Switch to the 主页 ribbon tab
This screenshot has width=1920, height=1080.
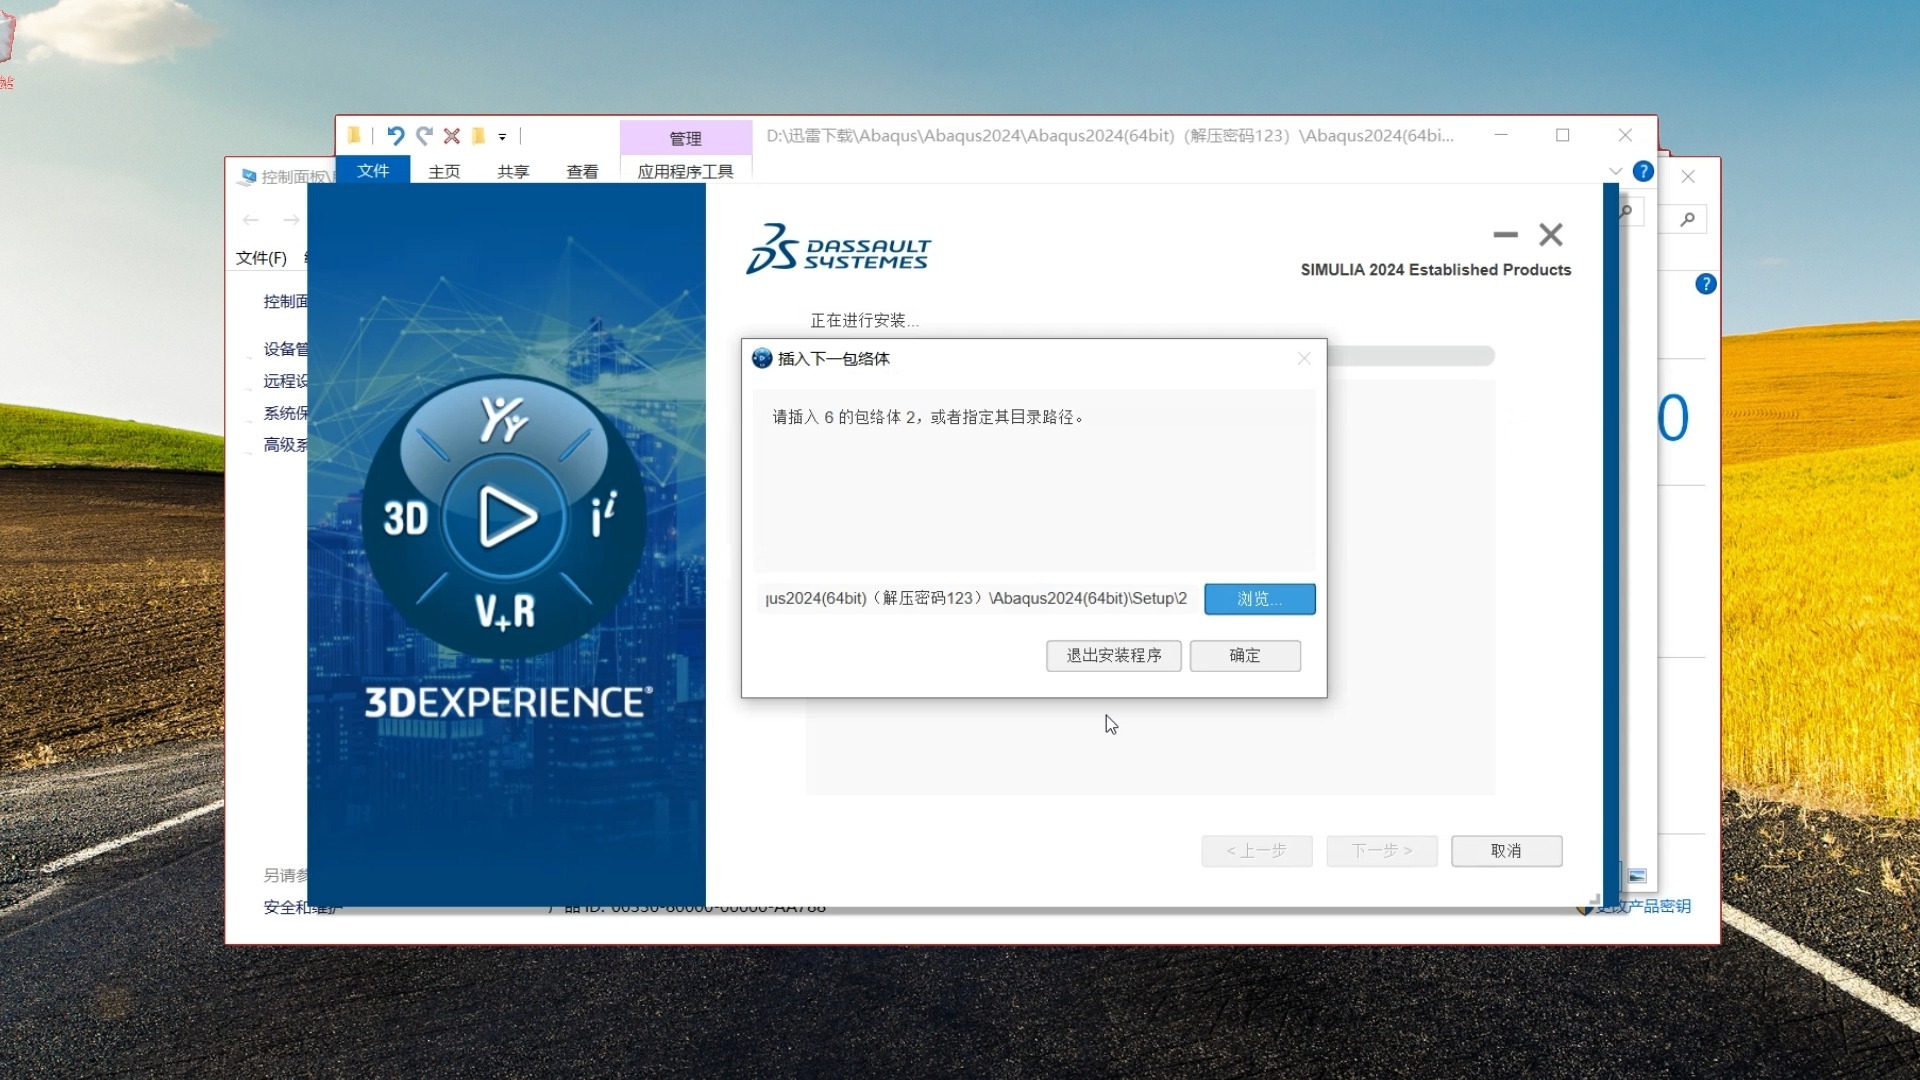444,171
